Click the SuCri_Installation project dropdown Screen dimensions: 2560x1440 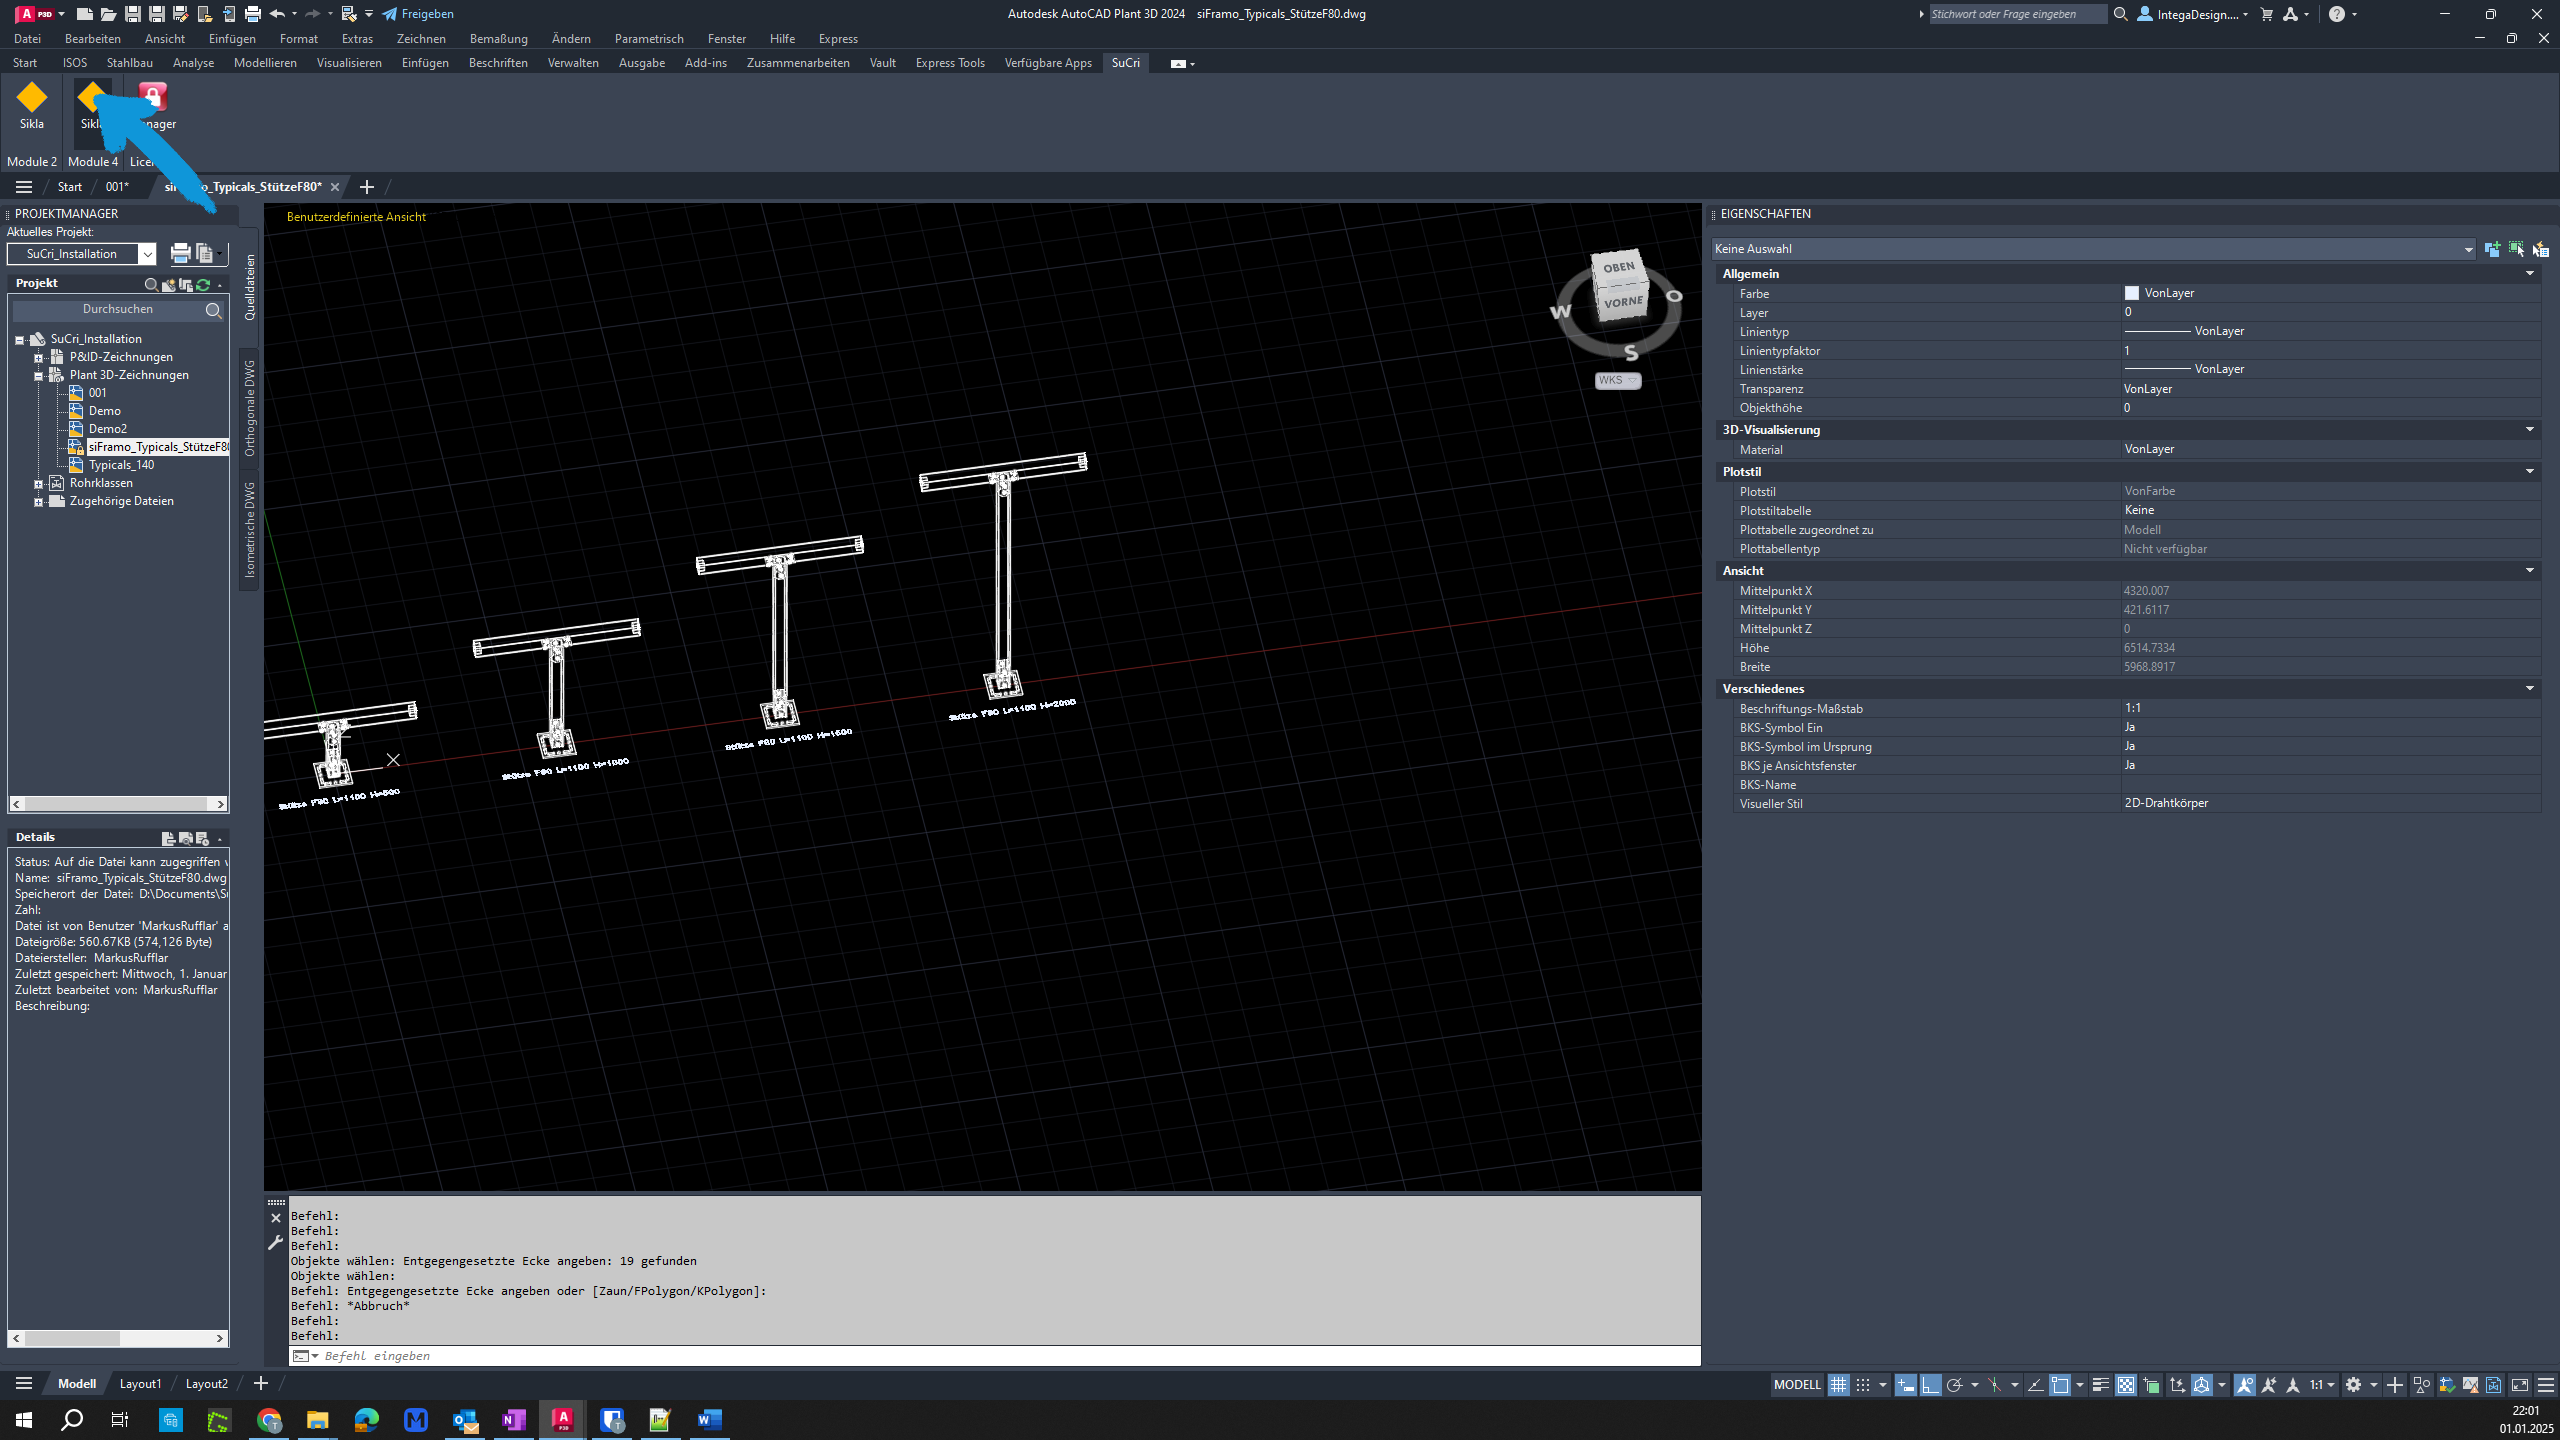(144, 251)
